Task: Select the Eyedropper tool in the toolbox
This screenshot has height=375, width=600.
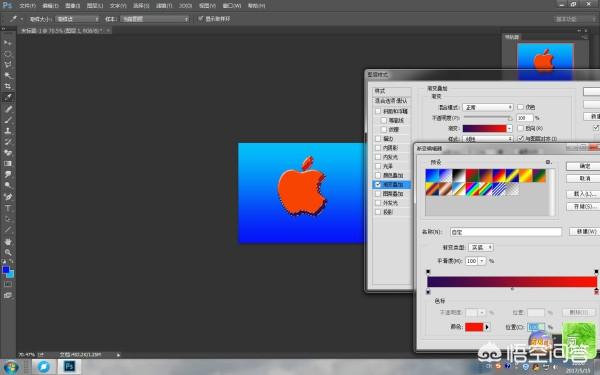Action: pyautogui.click(x=8, y=97)
